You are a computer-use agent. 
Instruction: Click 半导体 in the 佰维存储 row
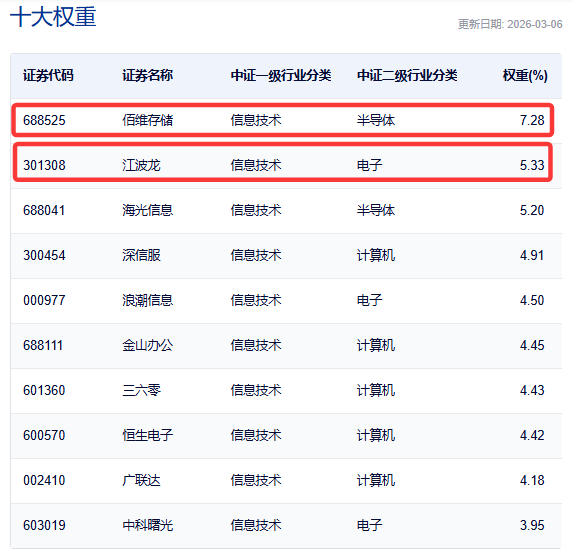tap(376, 120)
